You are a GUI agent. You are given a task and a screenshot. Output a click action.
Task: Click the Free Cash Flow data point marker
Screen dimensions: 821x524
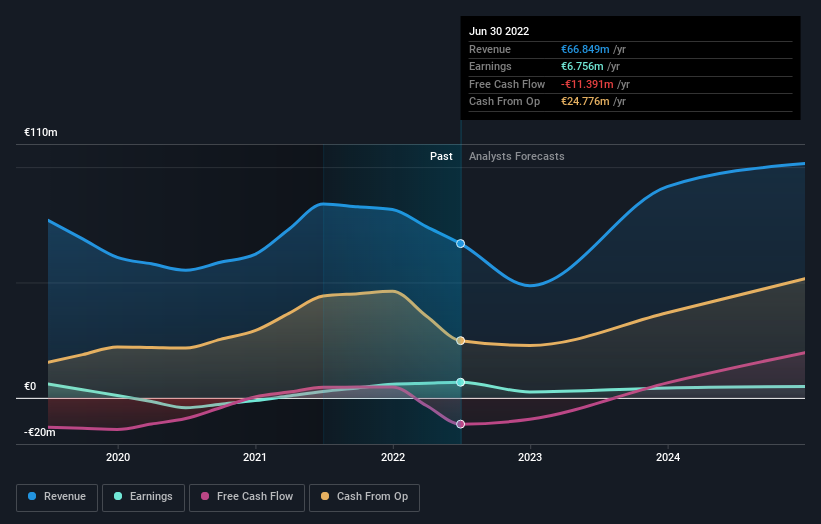coord(460,424)
